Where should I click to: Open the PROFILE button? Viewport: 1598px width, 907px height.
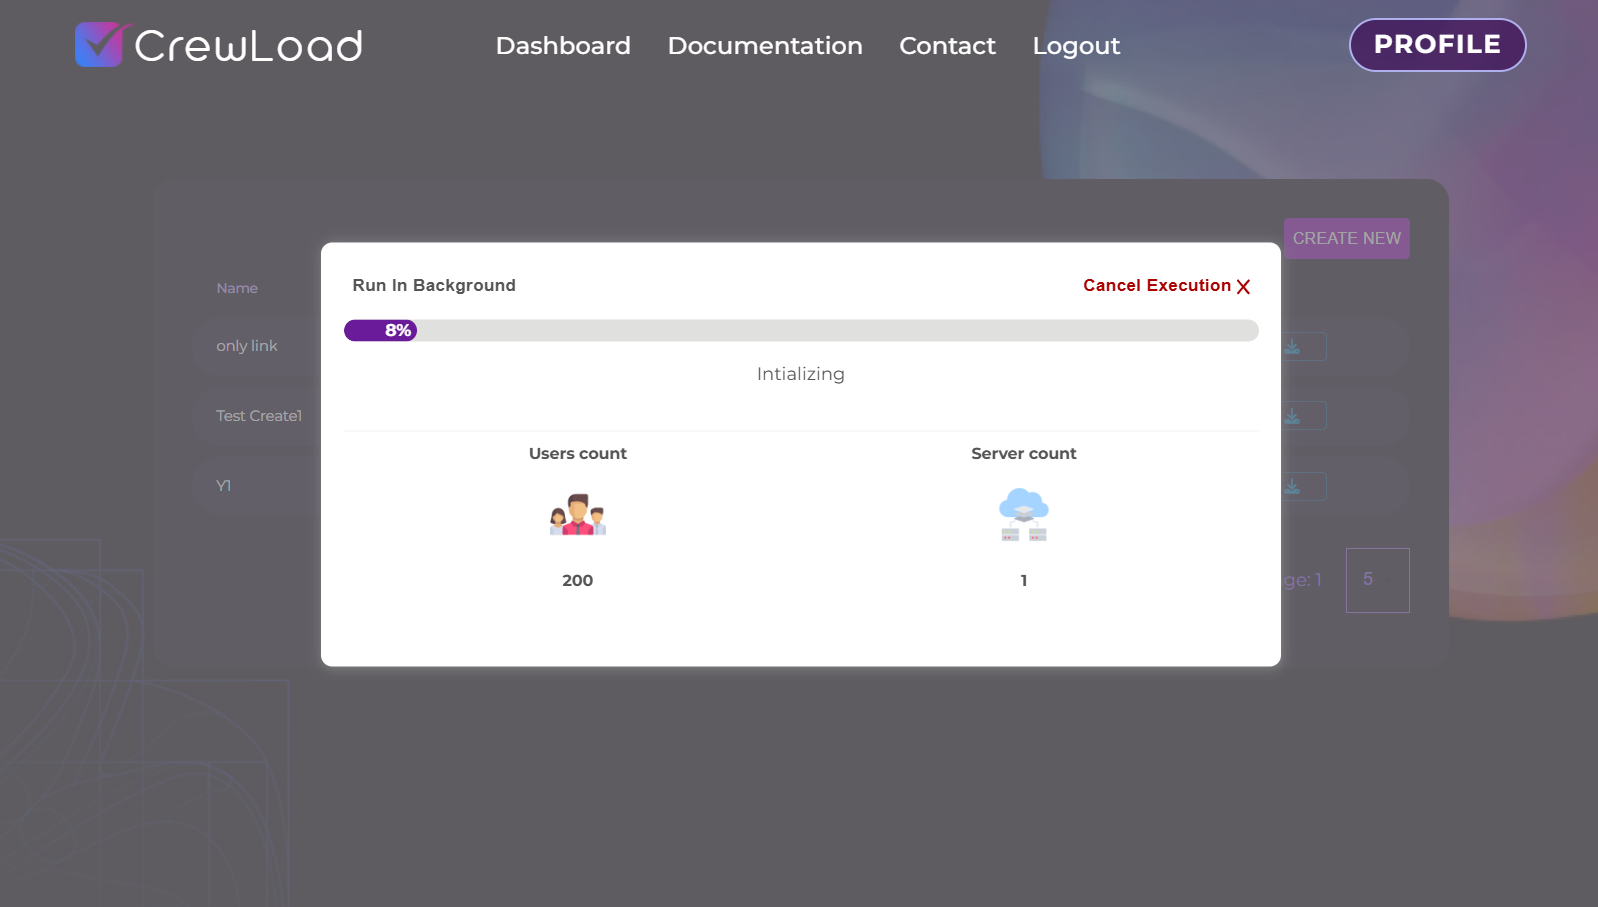click(1437, 45)
